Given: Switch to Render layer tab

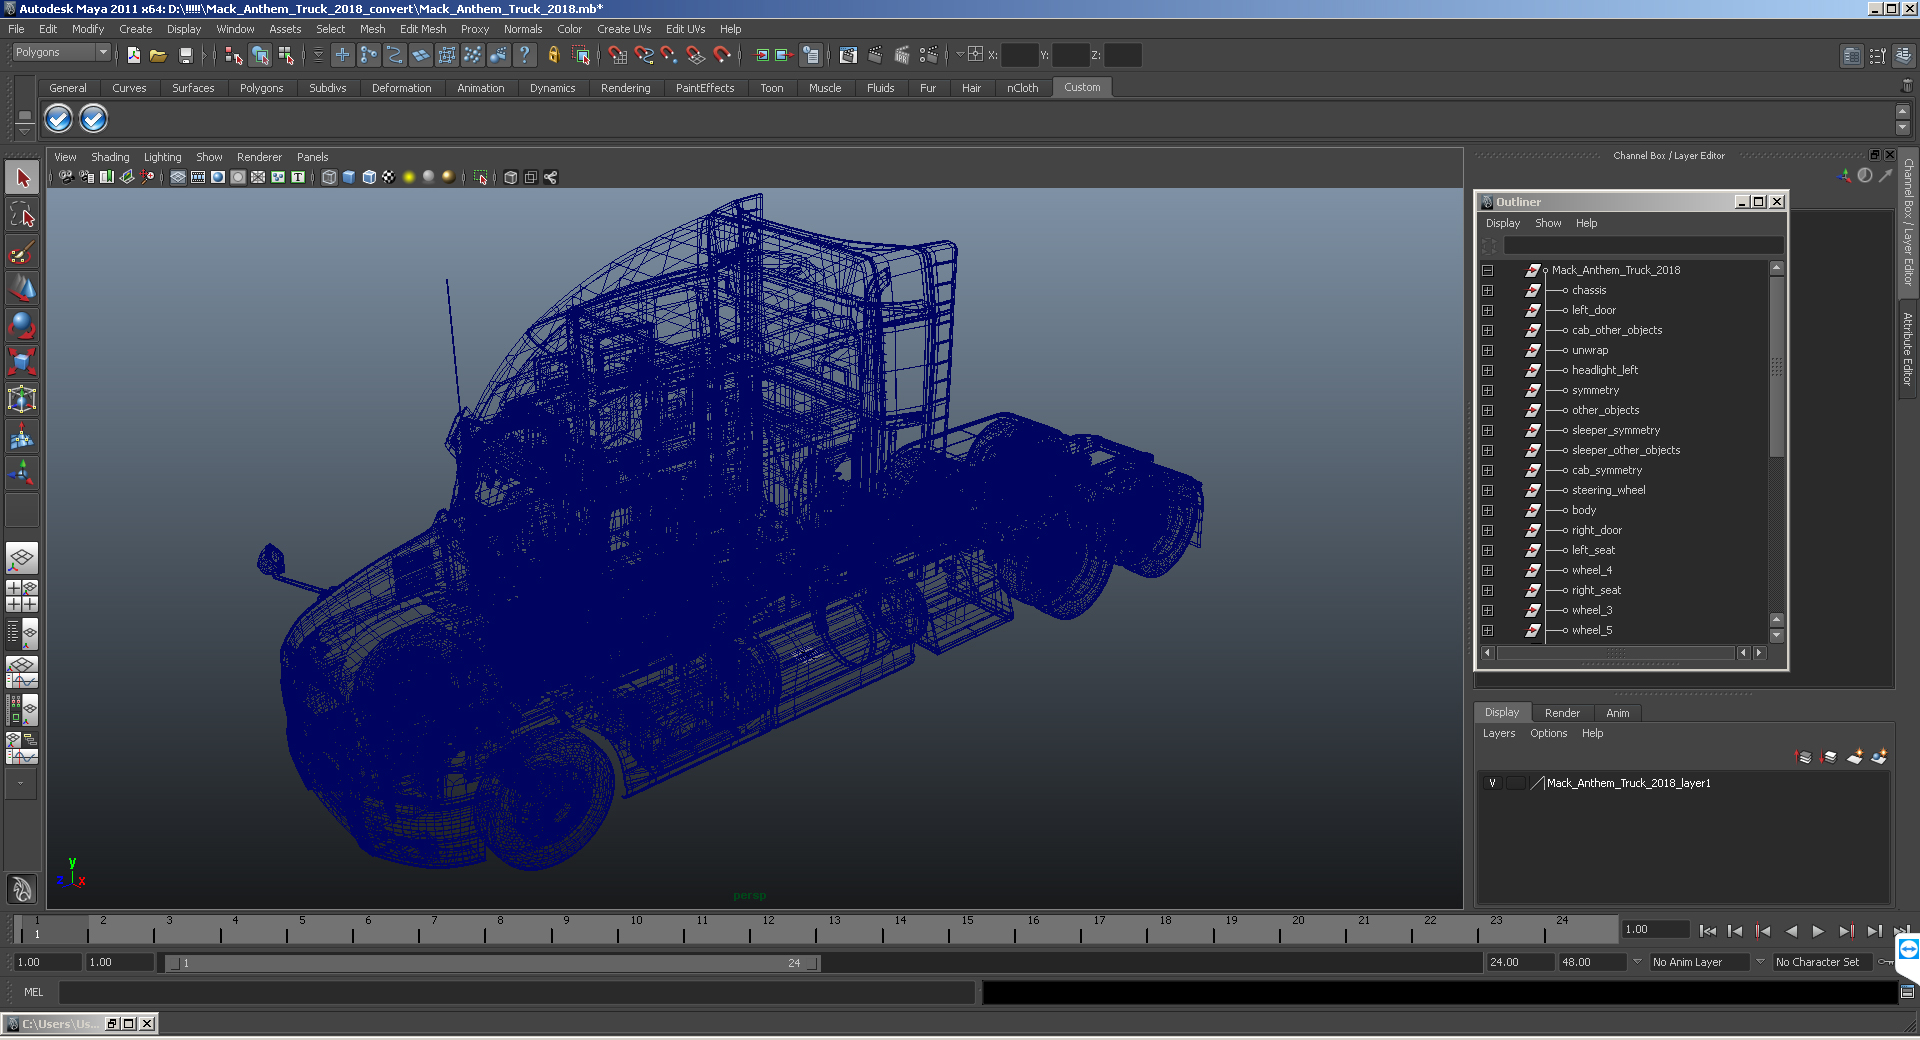Looking at the screenshot, I should (1562, 713).
